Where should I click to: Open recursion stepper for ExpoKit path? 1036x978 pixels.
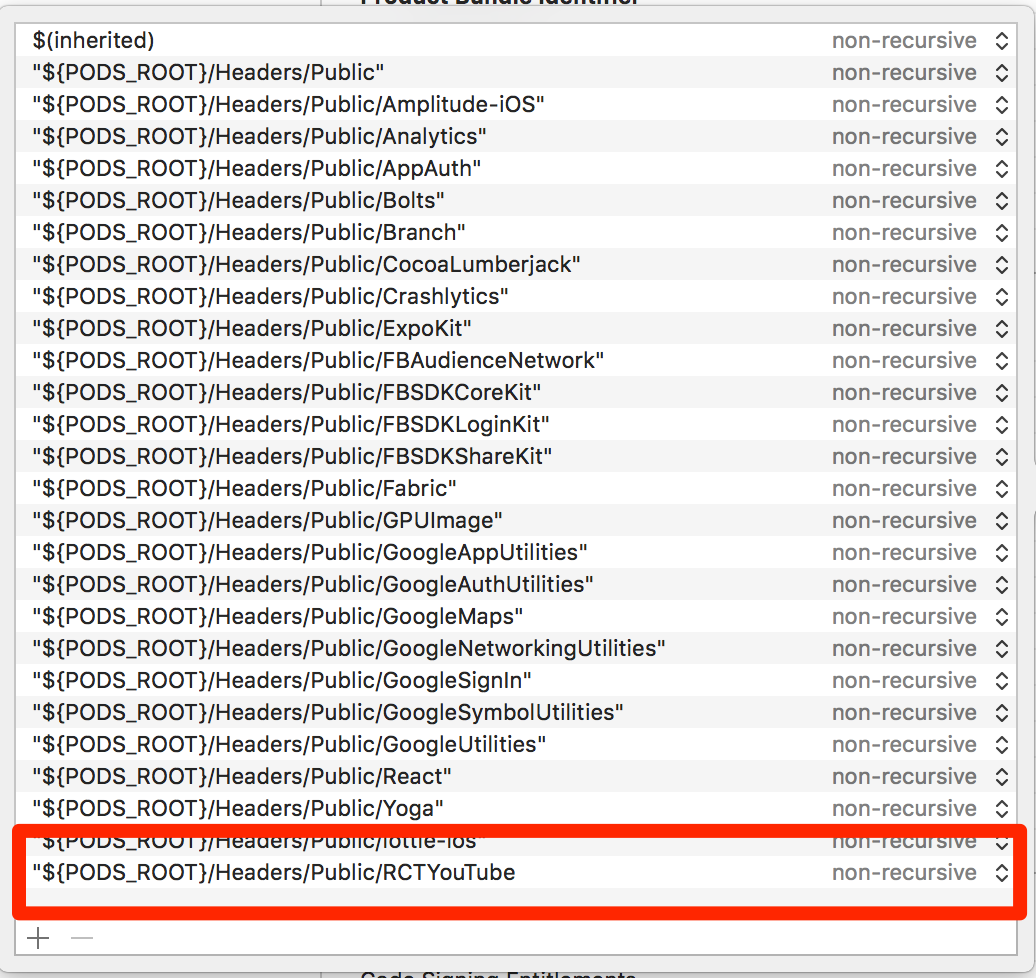click(1002, 328)
